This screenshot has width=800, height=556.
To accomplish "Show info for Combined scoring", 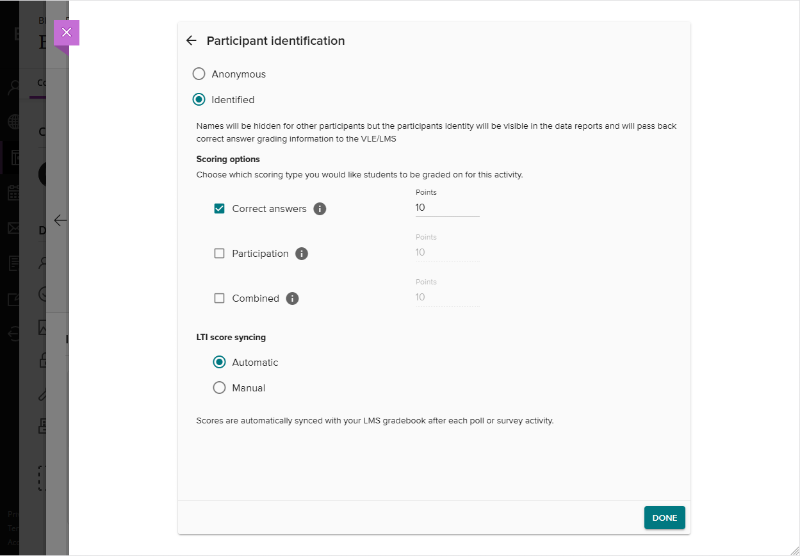I will coord(293,298).
